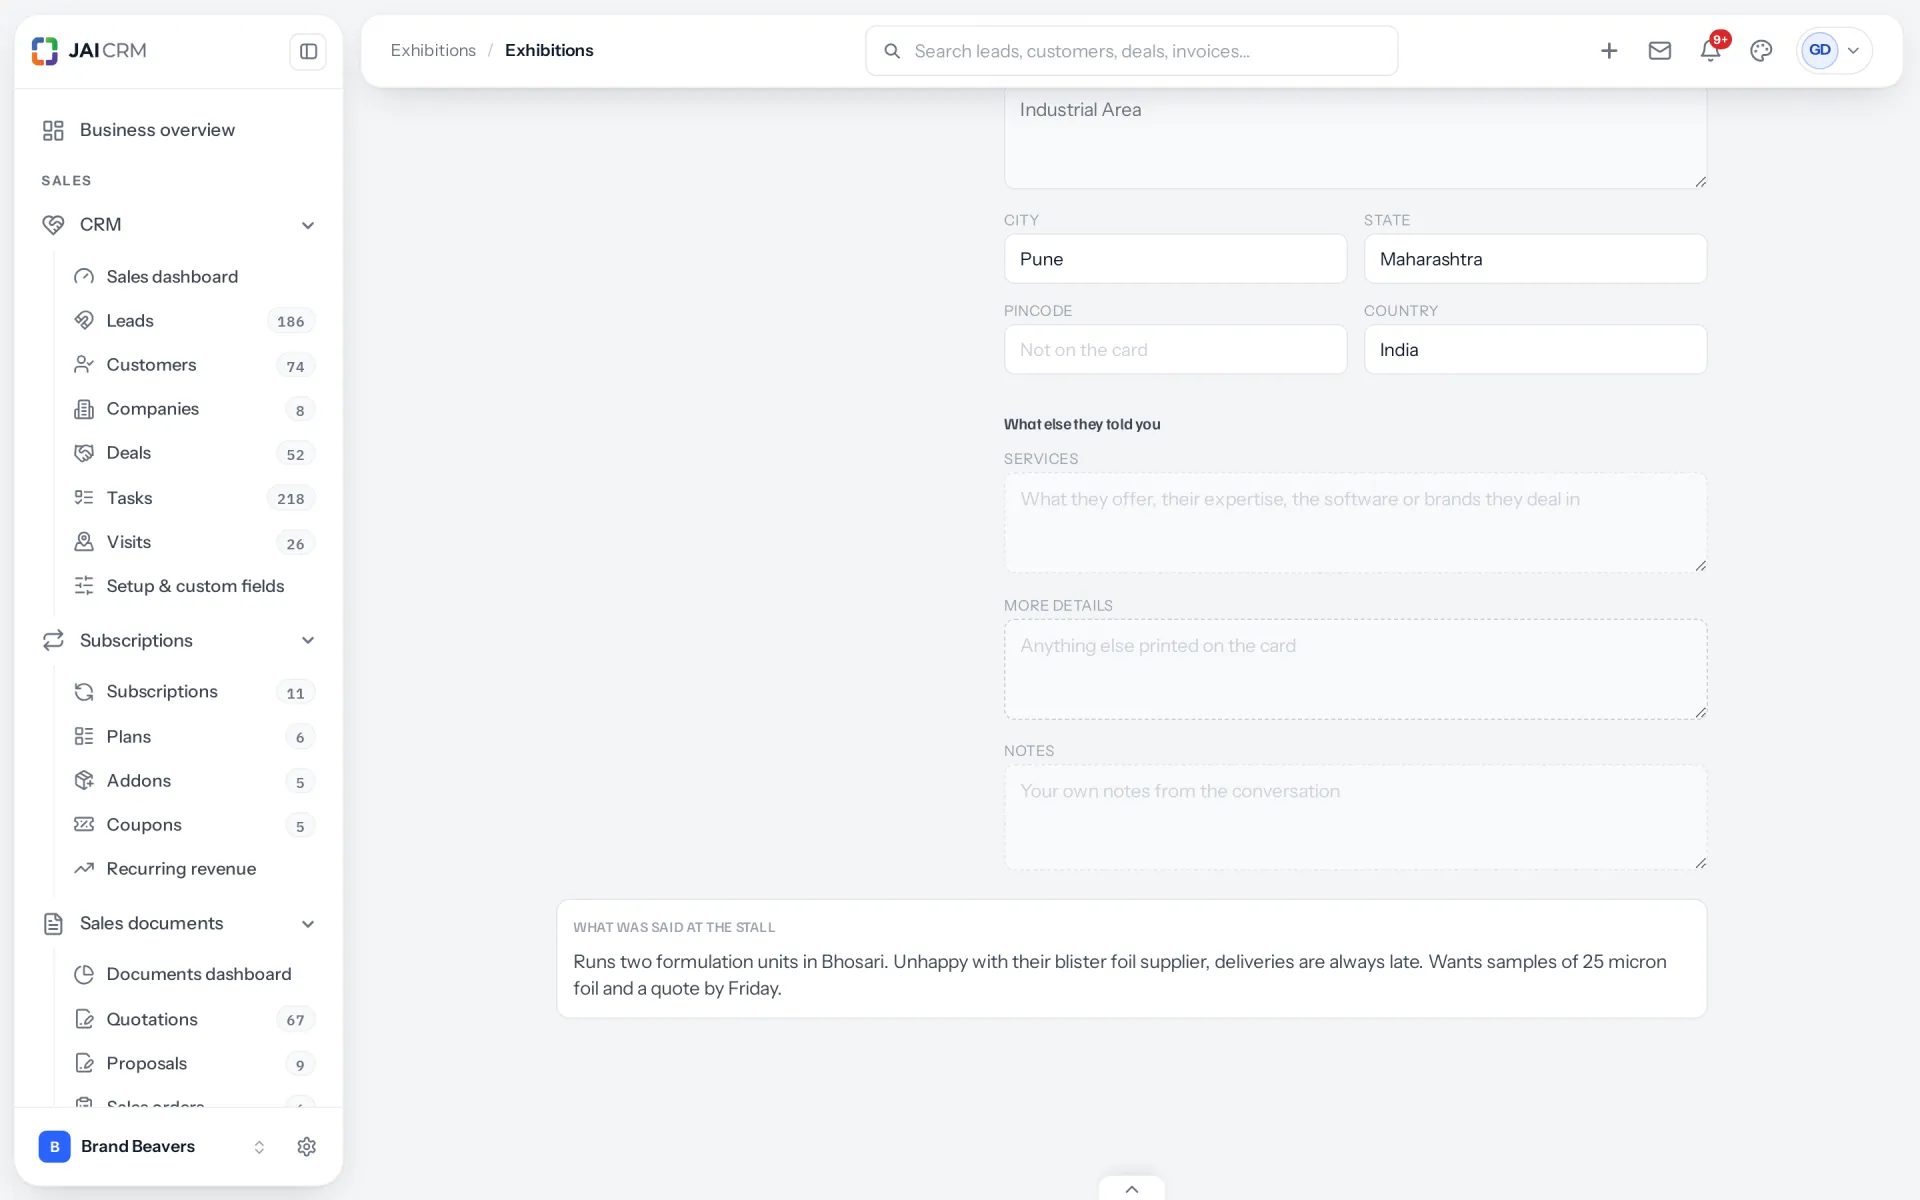1920x1200 pixels.
Task: Click the Services text area
Action: point(1355,523)
